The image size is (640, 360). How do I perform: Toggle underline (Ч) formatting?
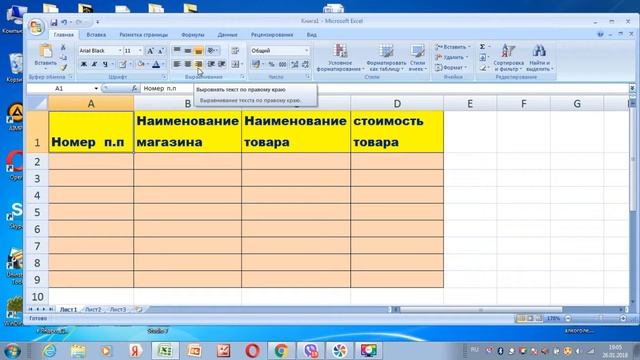105,64
